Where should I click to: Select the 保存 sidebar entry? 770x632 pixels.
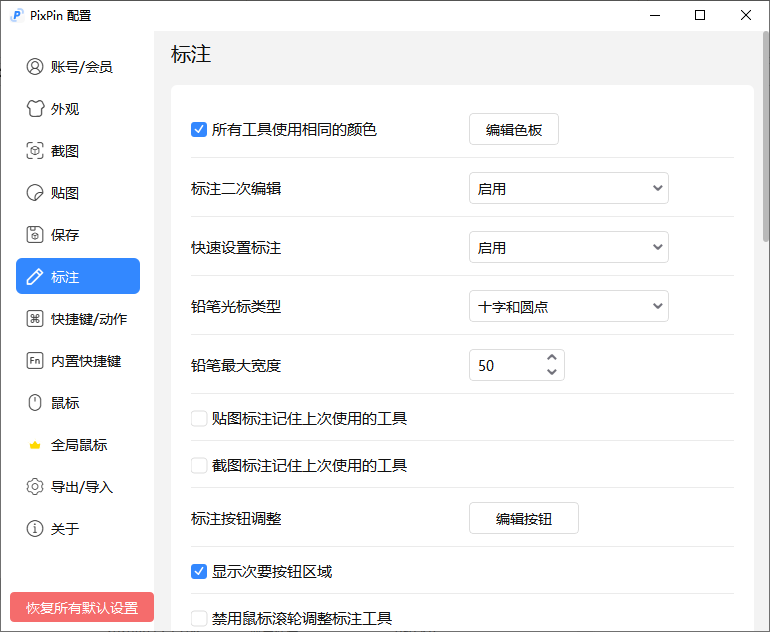(x=78, y=235)
